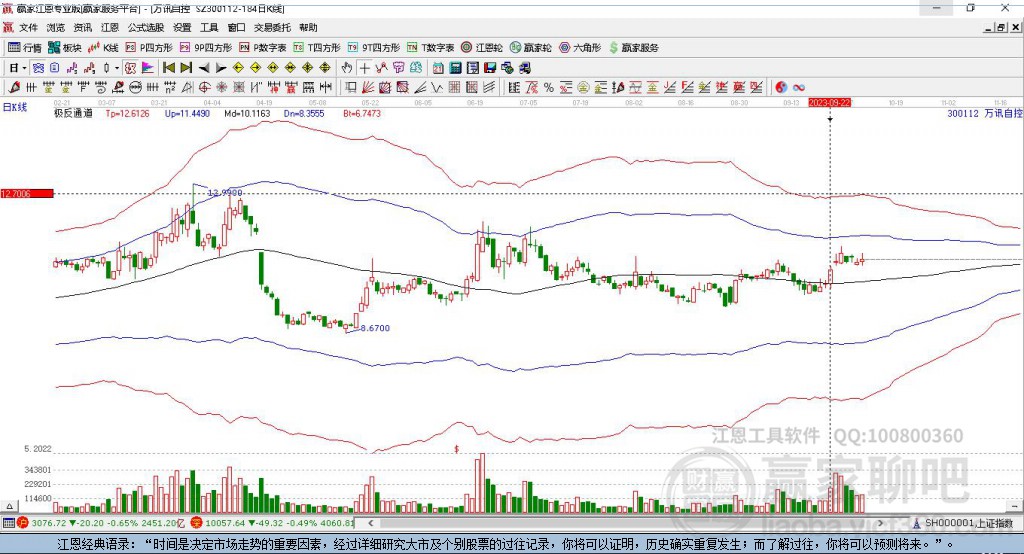Click the first yellow diamond arrow icon

238,68
